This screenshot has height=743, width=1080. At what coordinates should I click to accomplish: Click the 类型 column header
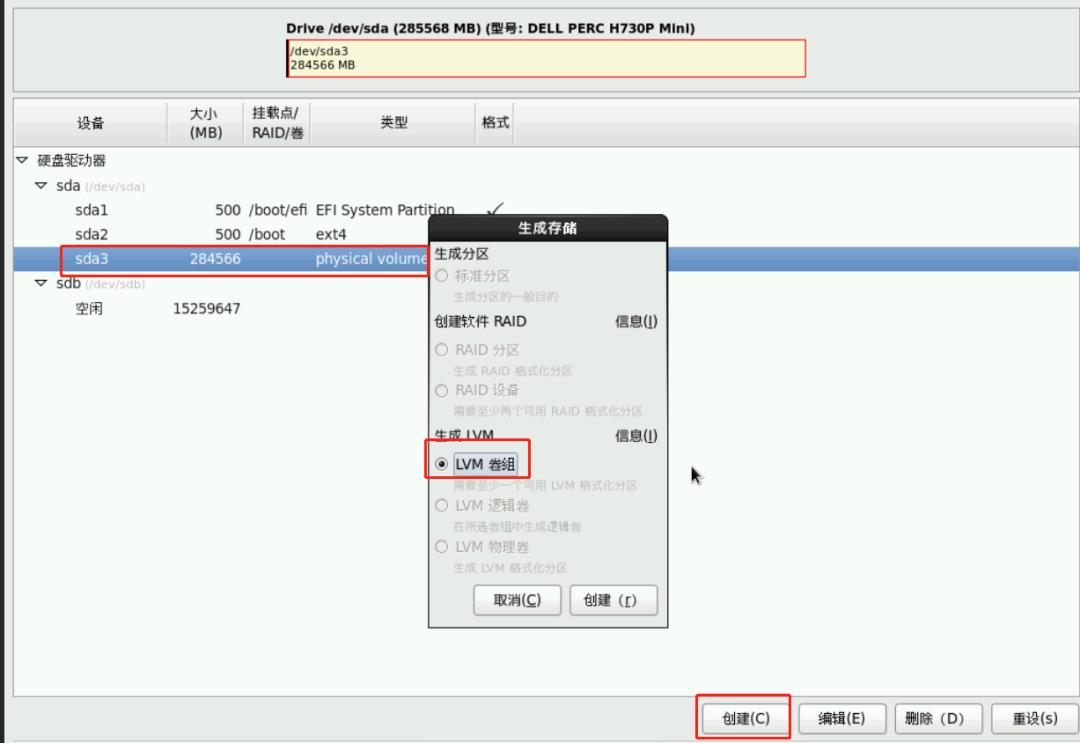tap(393, 123)
